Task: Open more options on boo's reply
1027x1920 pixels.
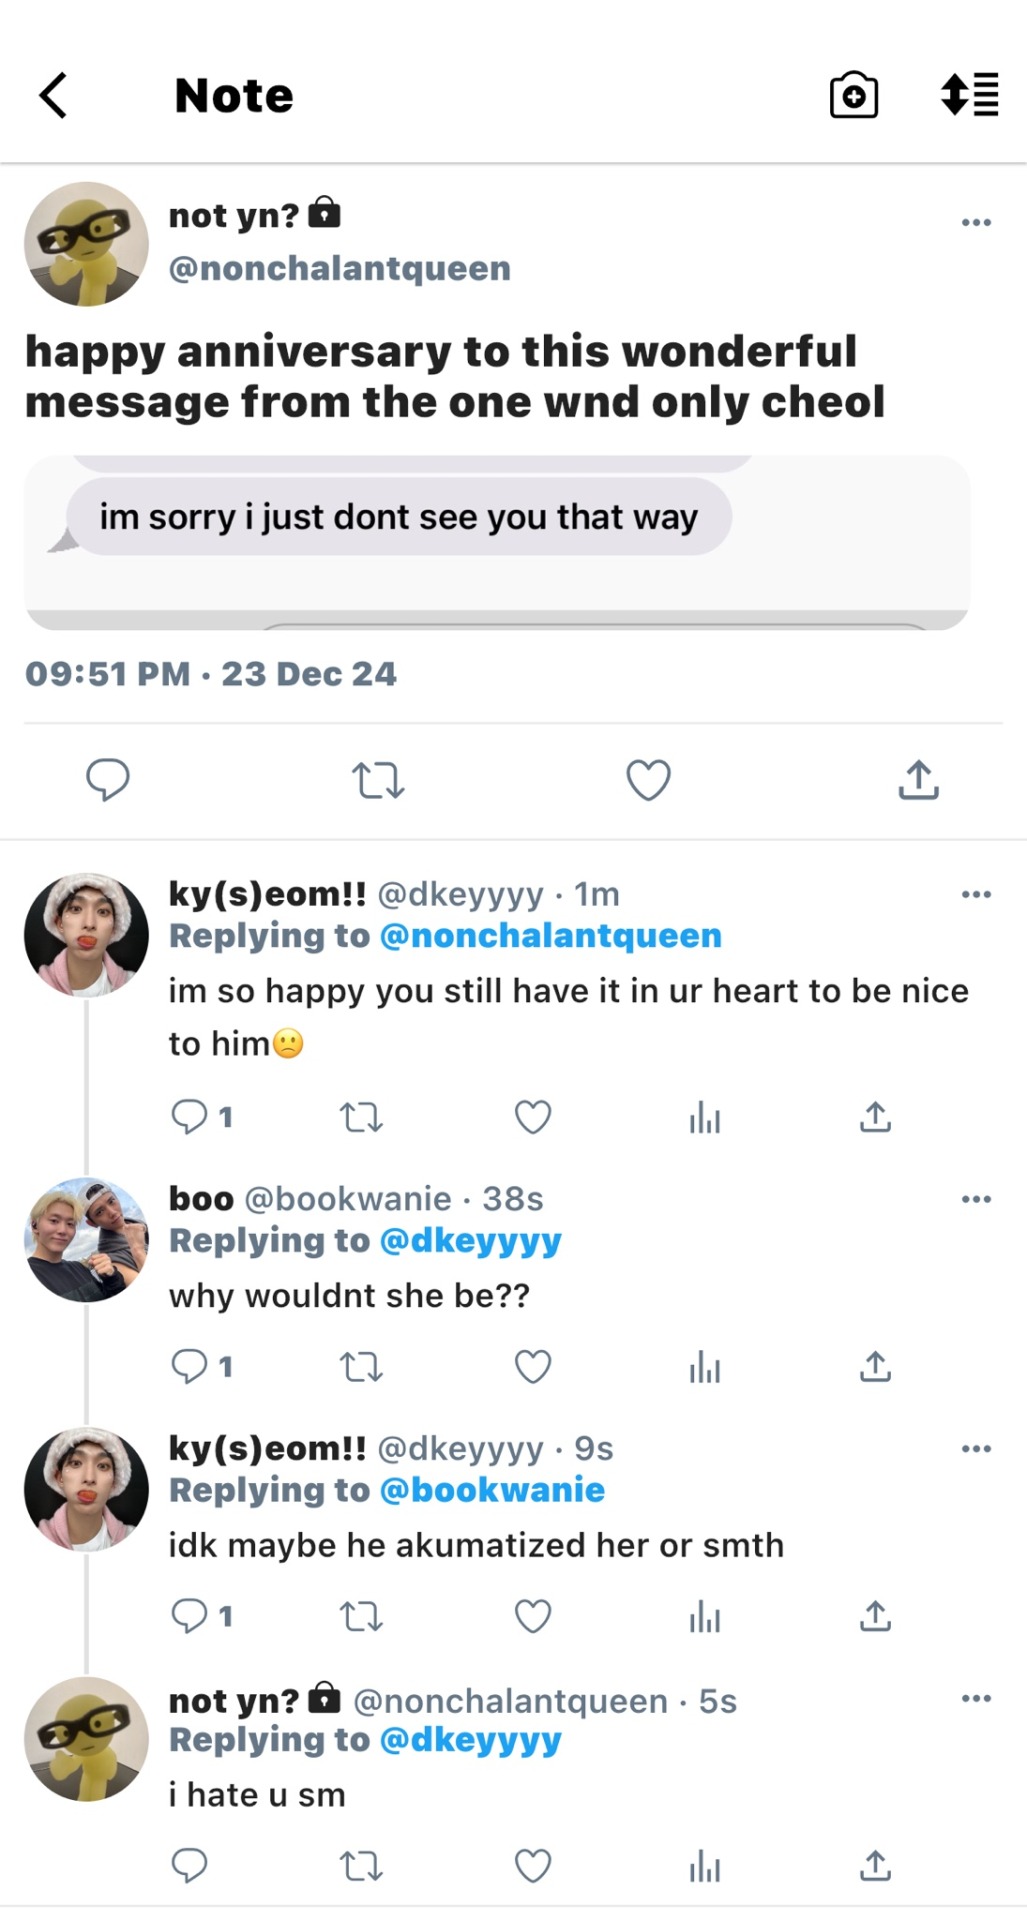Action: click(976, 1199)
